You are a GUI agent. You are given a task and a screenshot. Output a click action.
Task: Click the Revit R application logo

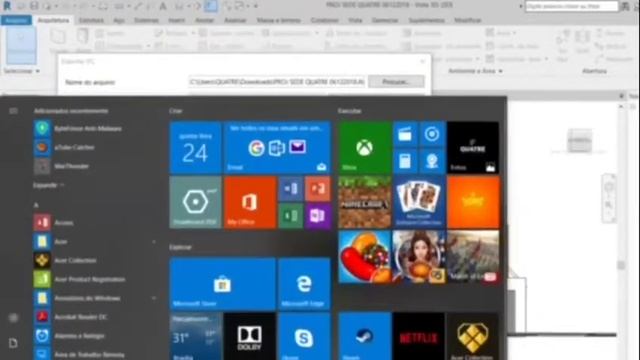point(7,6)
